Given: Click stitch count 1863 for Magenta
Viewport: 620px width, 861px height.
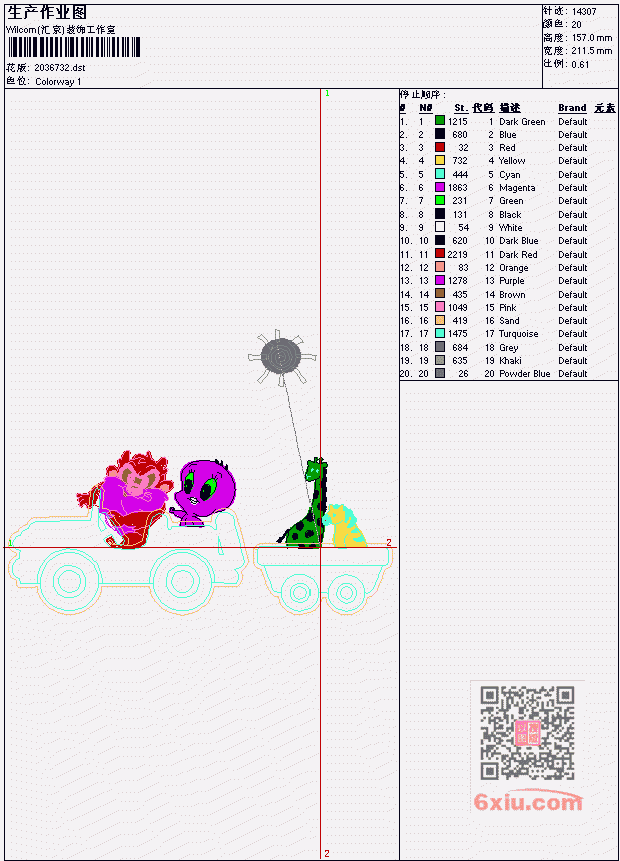Looking at the screenshot, I should [457, 188].
